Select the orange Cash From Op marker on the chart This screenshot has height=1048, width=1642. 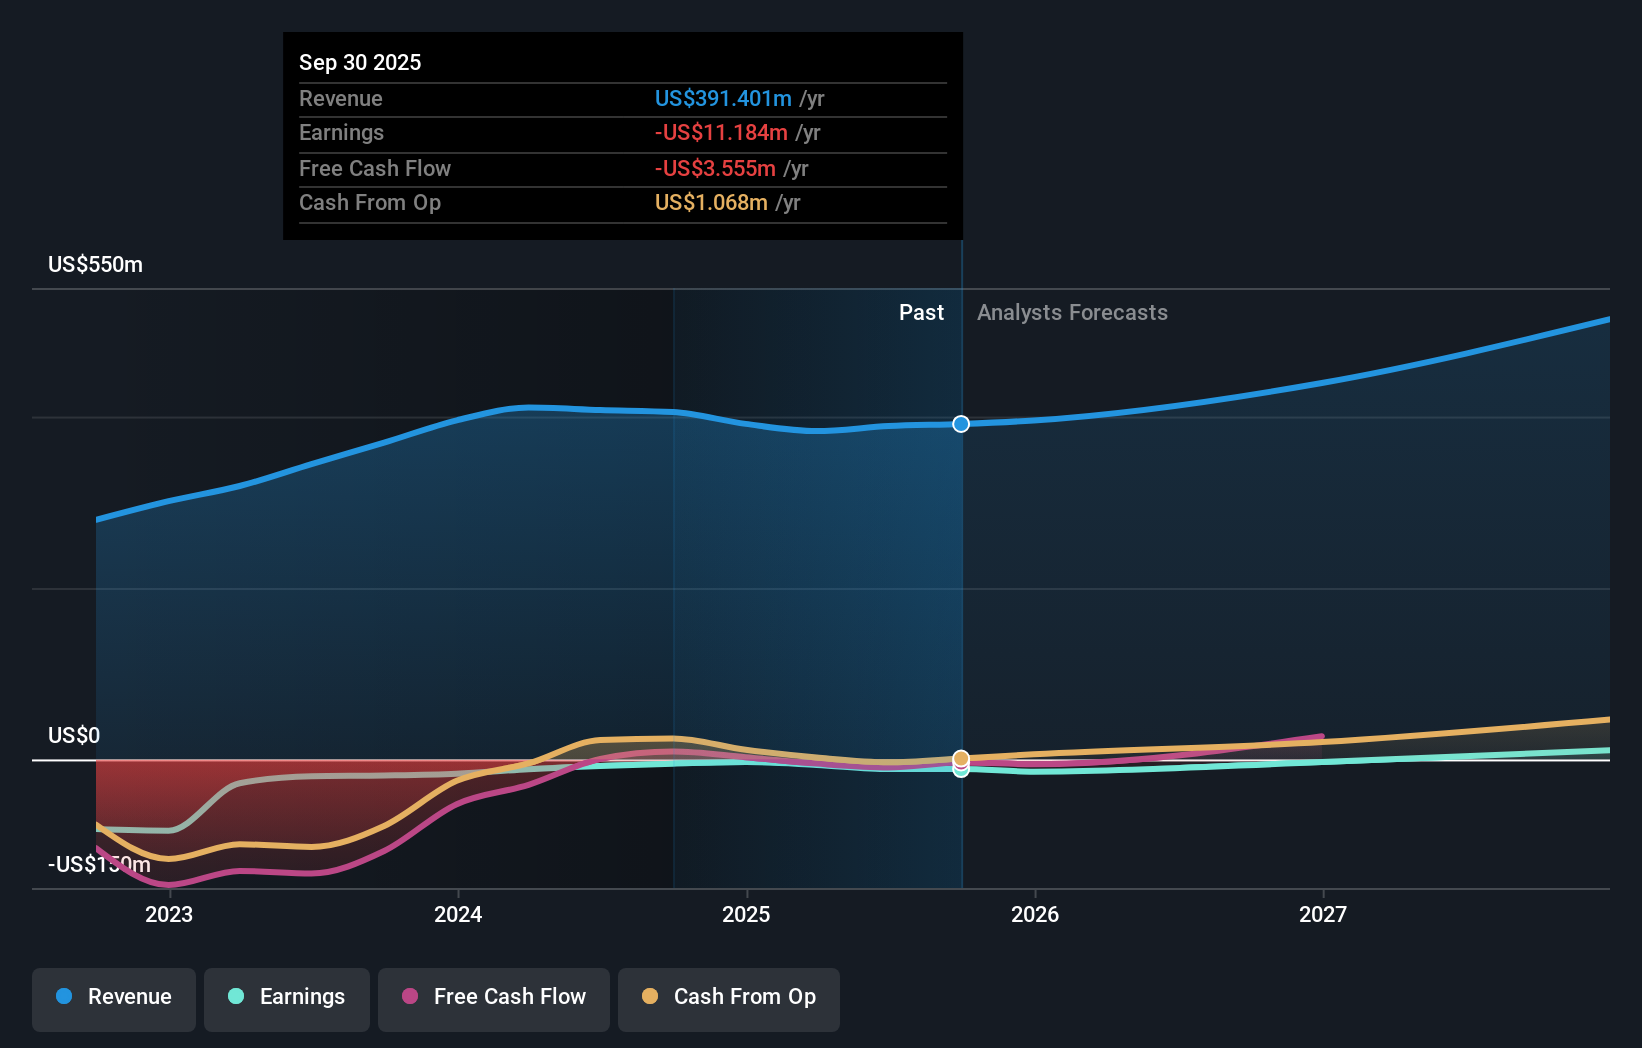[960, 758]
